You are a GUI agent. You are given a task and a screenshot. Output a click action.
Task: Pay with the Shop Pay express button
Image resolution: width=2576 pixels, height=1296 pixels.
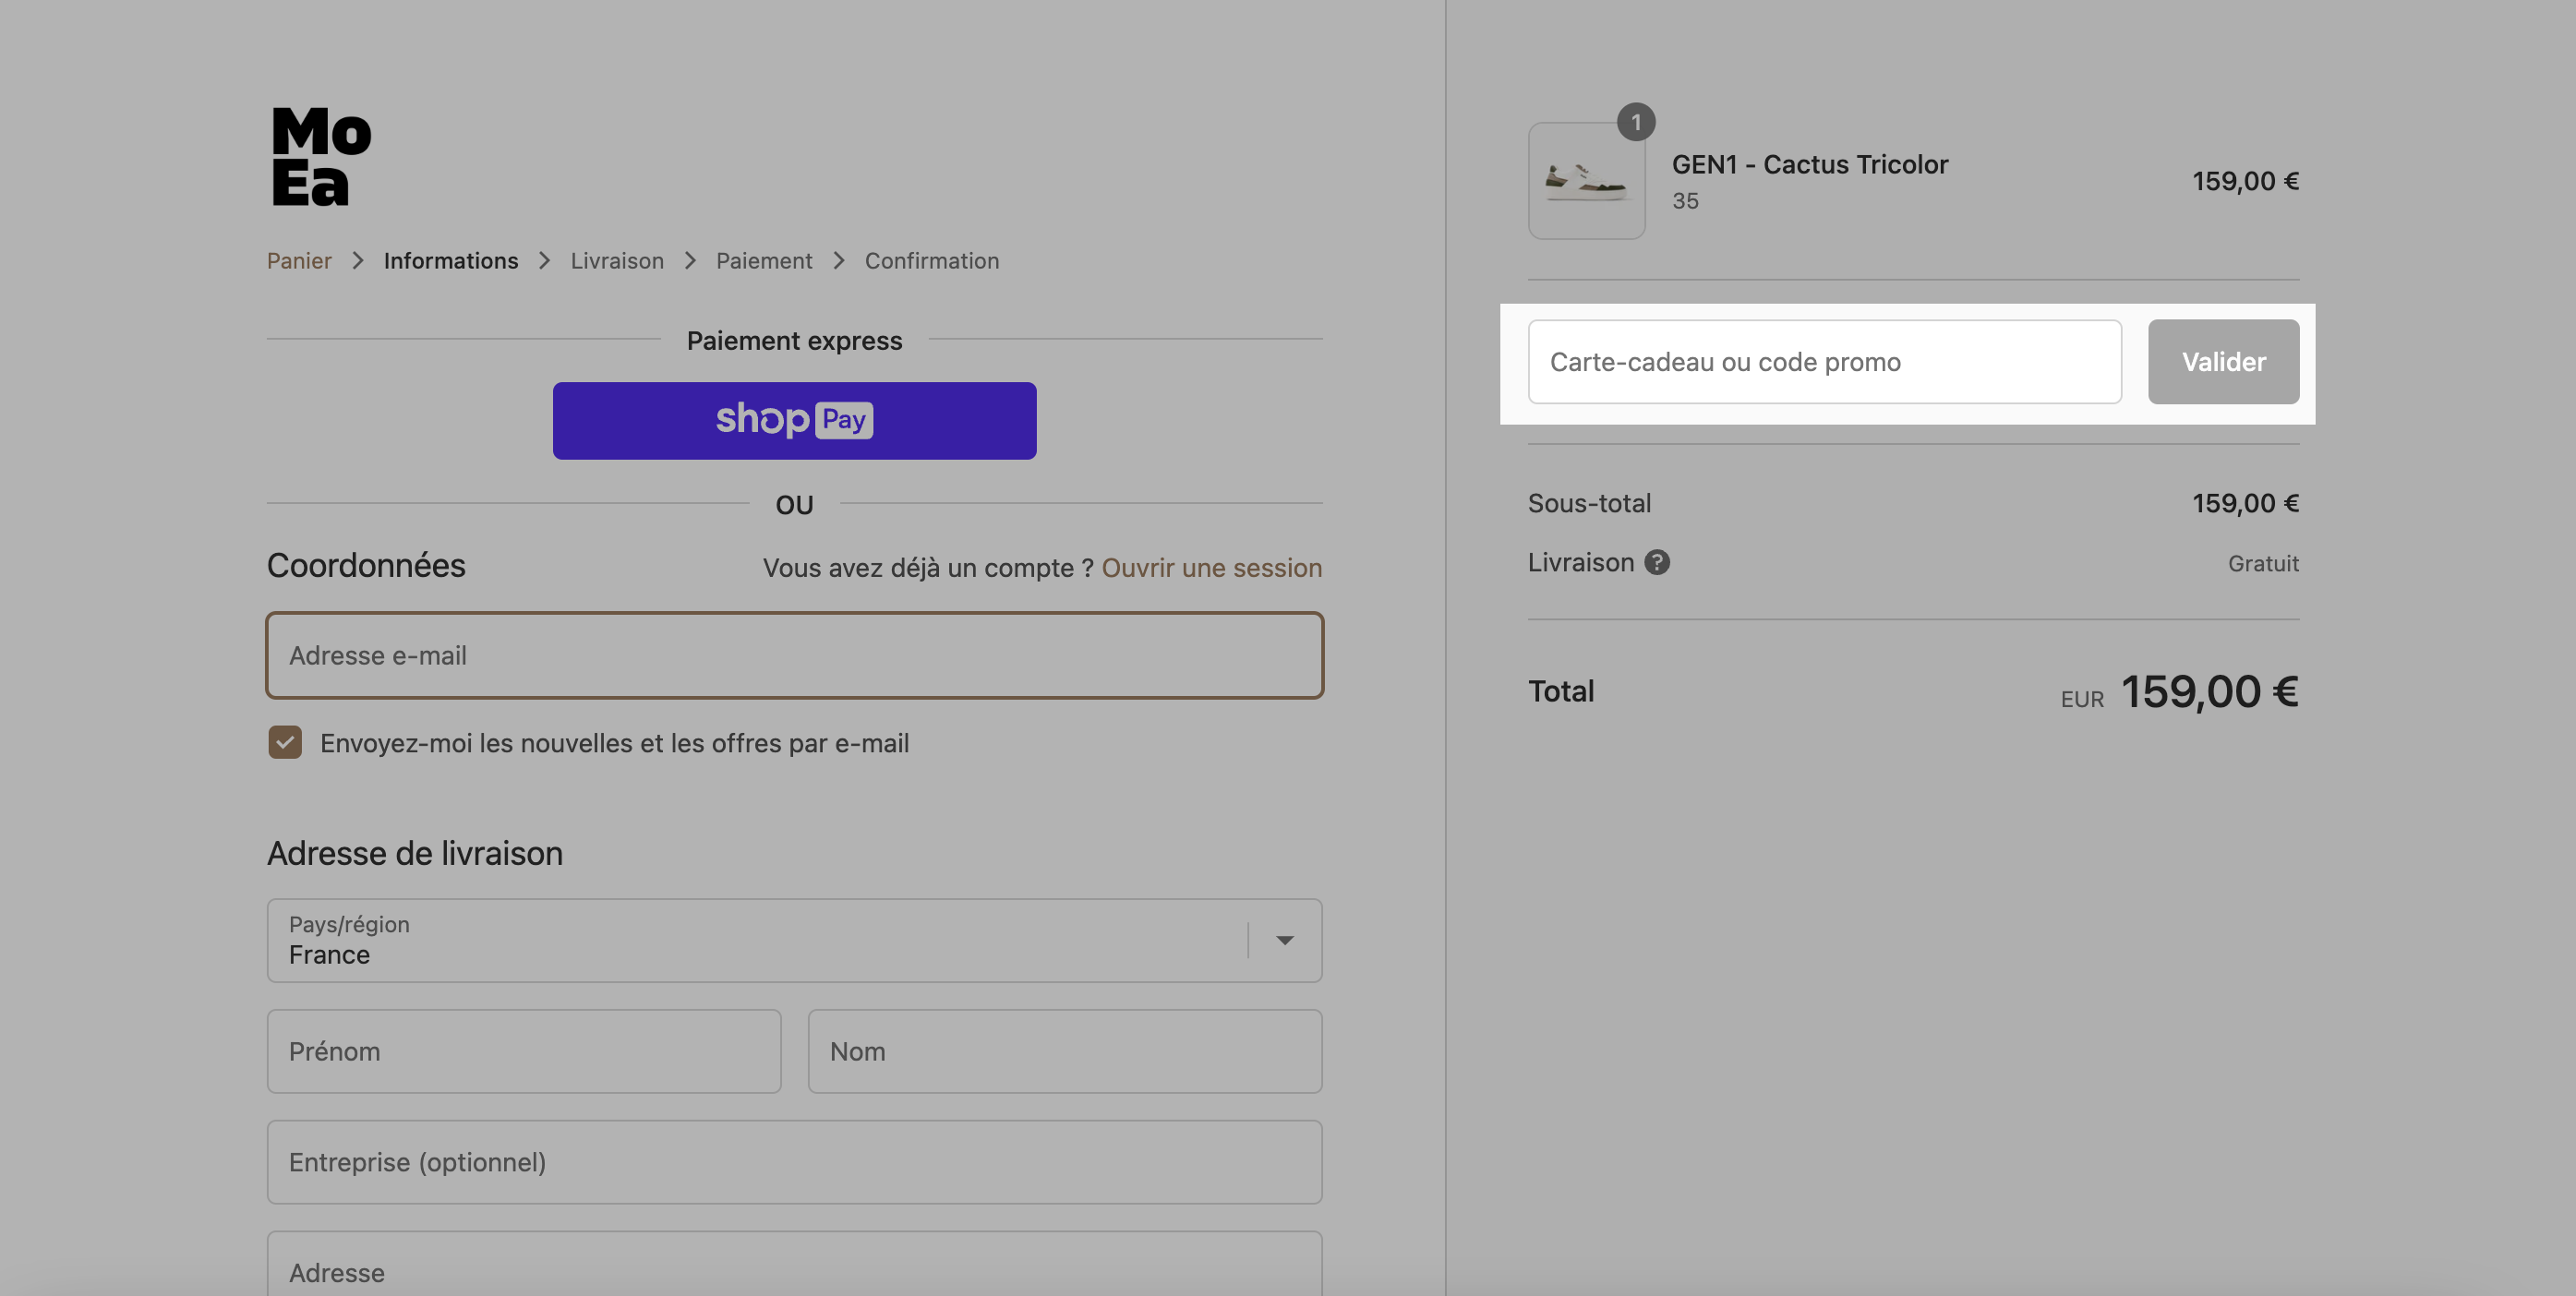tap(794, 421)
